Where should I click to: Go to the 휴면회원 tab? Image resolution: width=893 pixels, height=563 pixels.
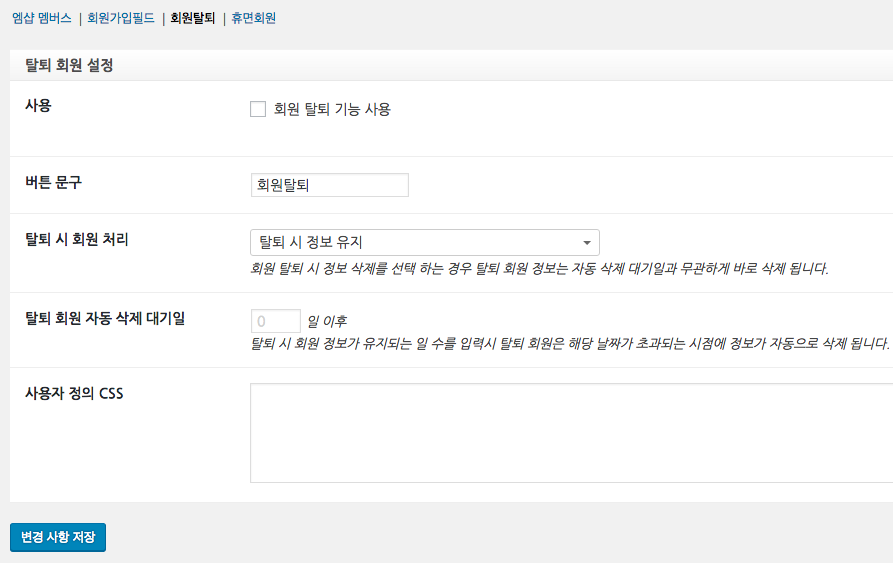tap(254, 18)
